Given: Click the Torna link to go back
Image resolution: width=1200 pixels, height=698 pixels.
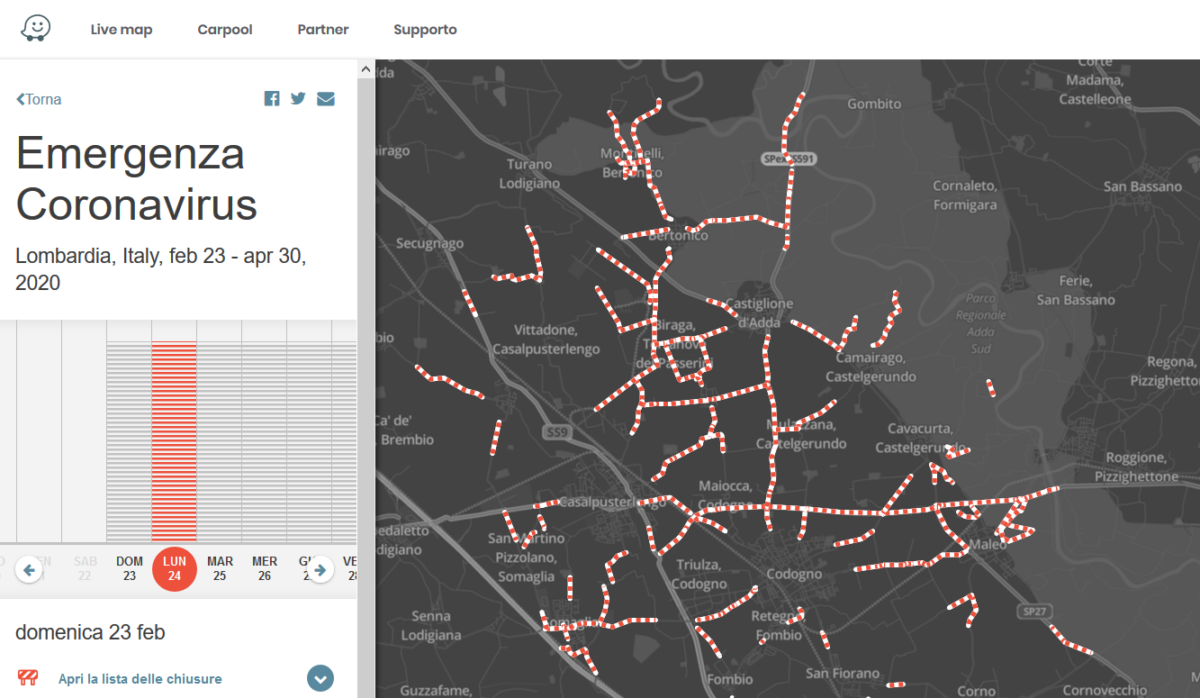Looking at the screenshot, I should (x=42, y=98).
